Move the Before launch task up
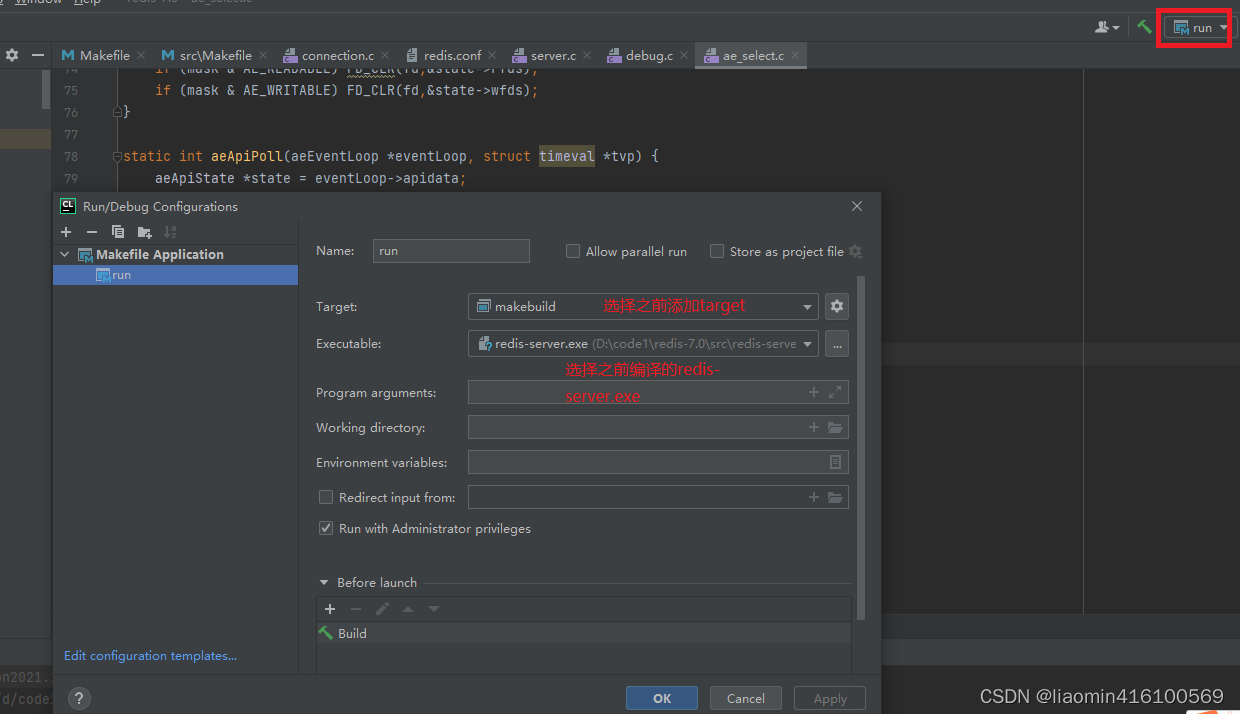 point(408,609)
